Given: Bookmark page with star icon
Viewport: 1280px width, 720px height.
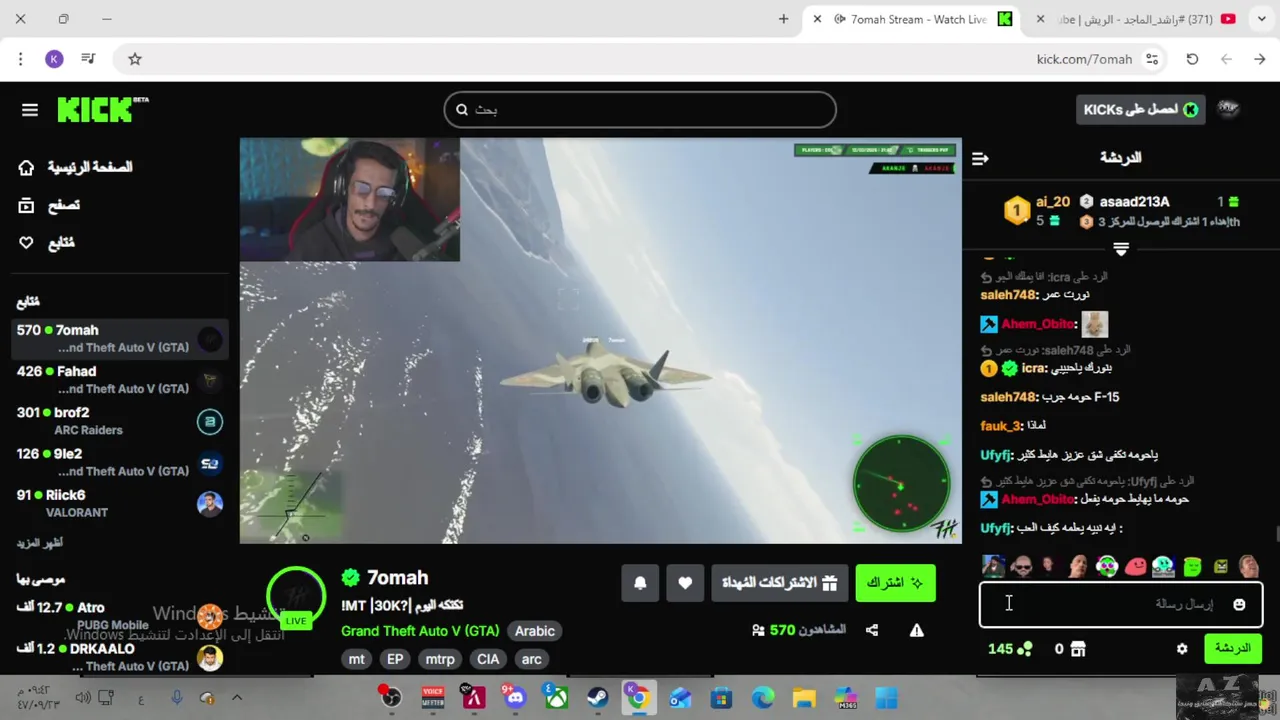Looking at the screenshot, I should 135,59.
